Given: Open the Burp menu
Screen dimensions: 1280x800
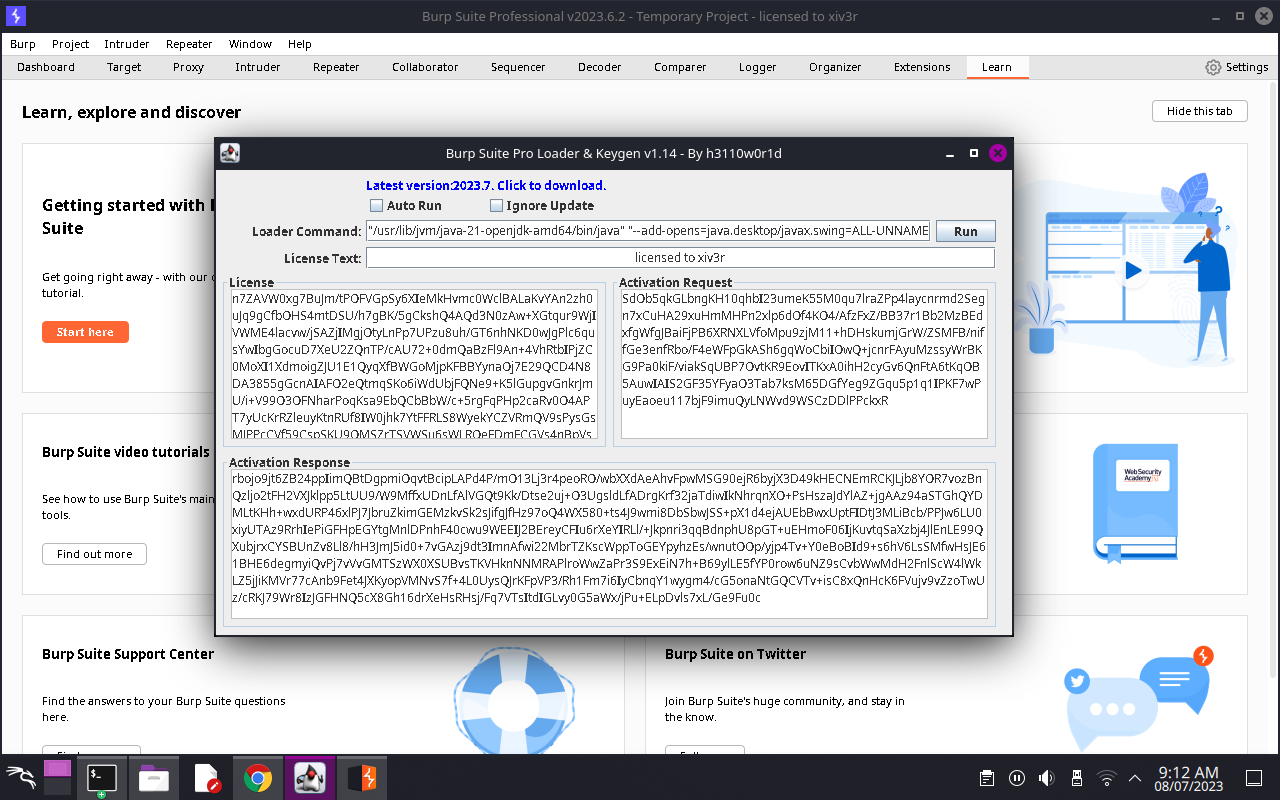Looking at the screenshot, I should [x=22, y=44].
